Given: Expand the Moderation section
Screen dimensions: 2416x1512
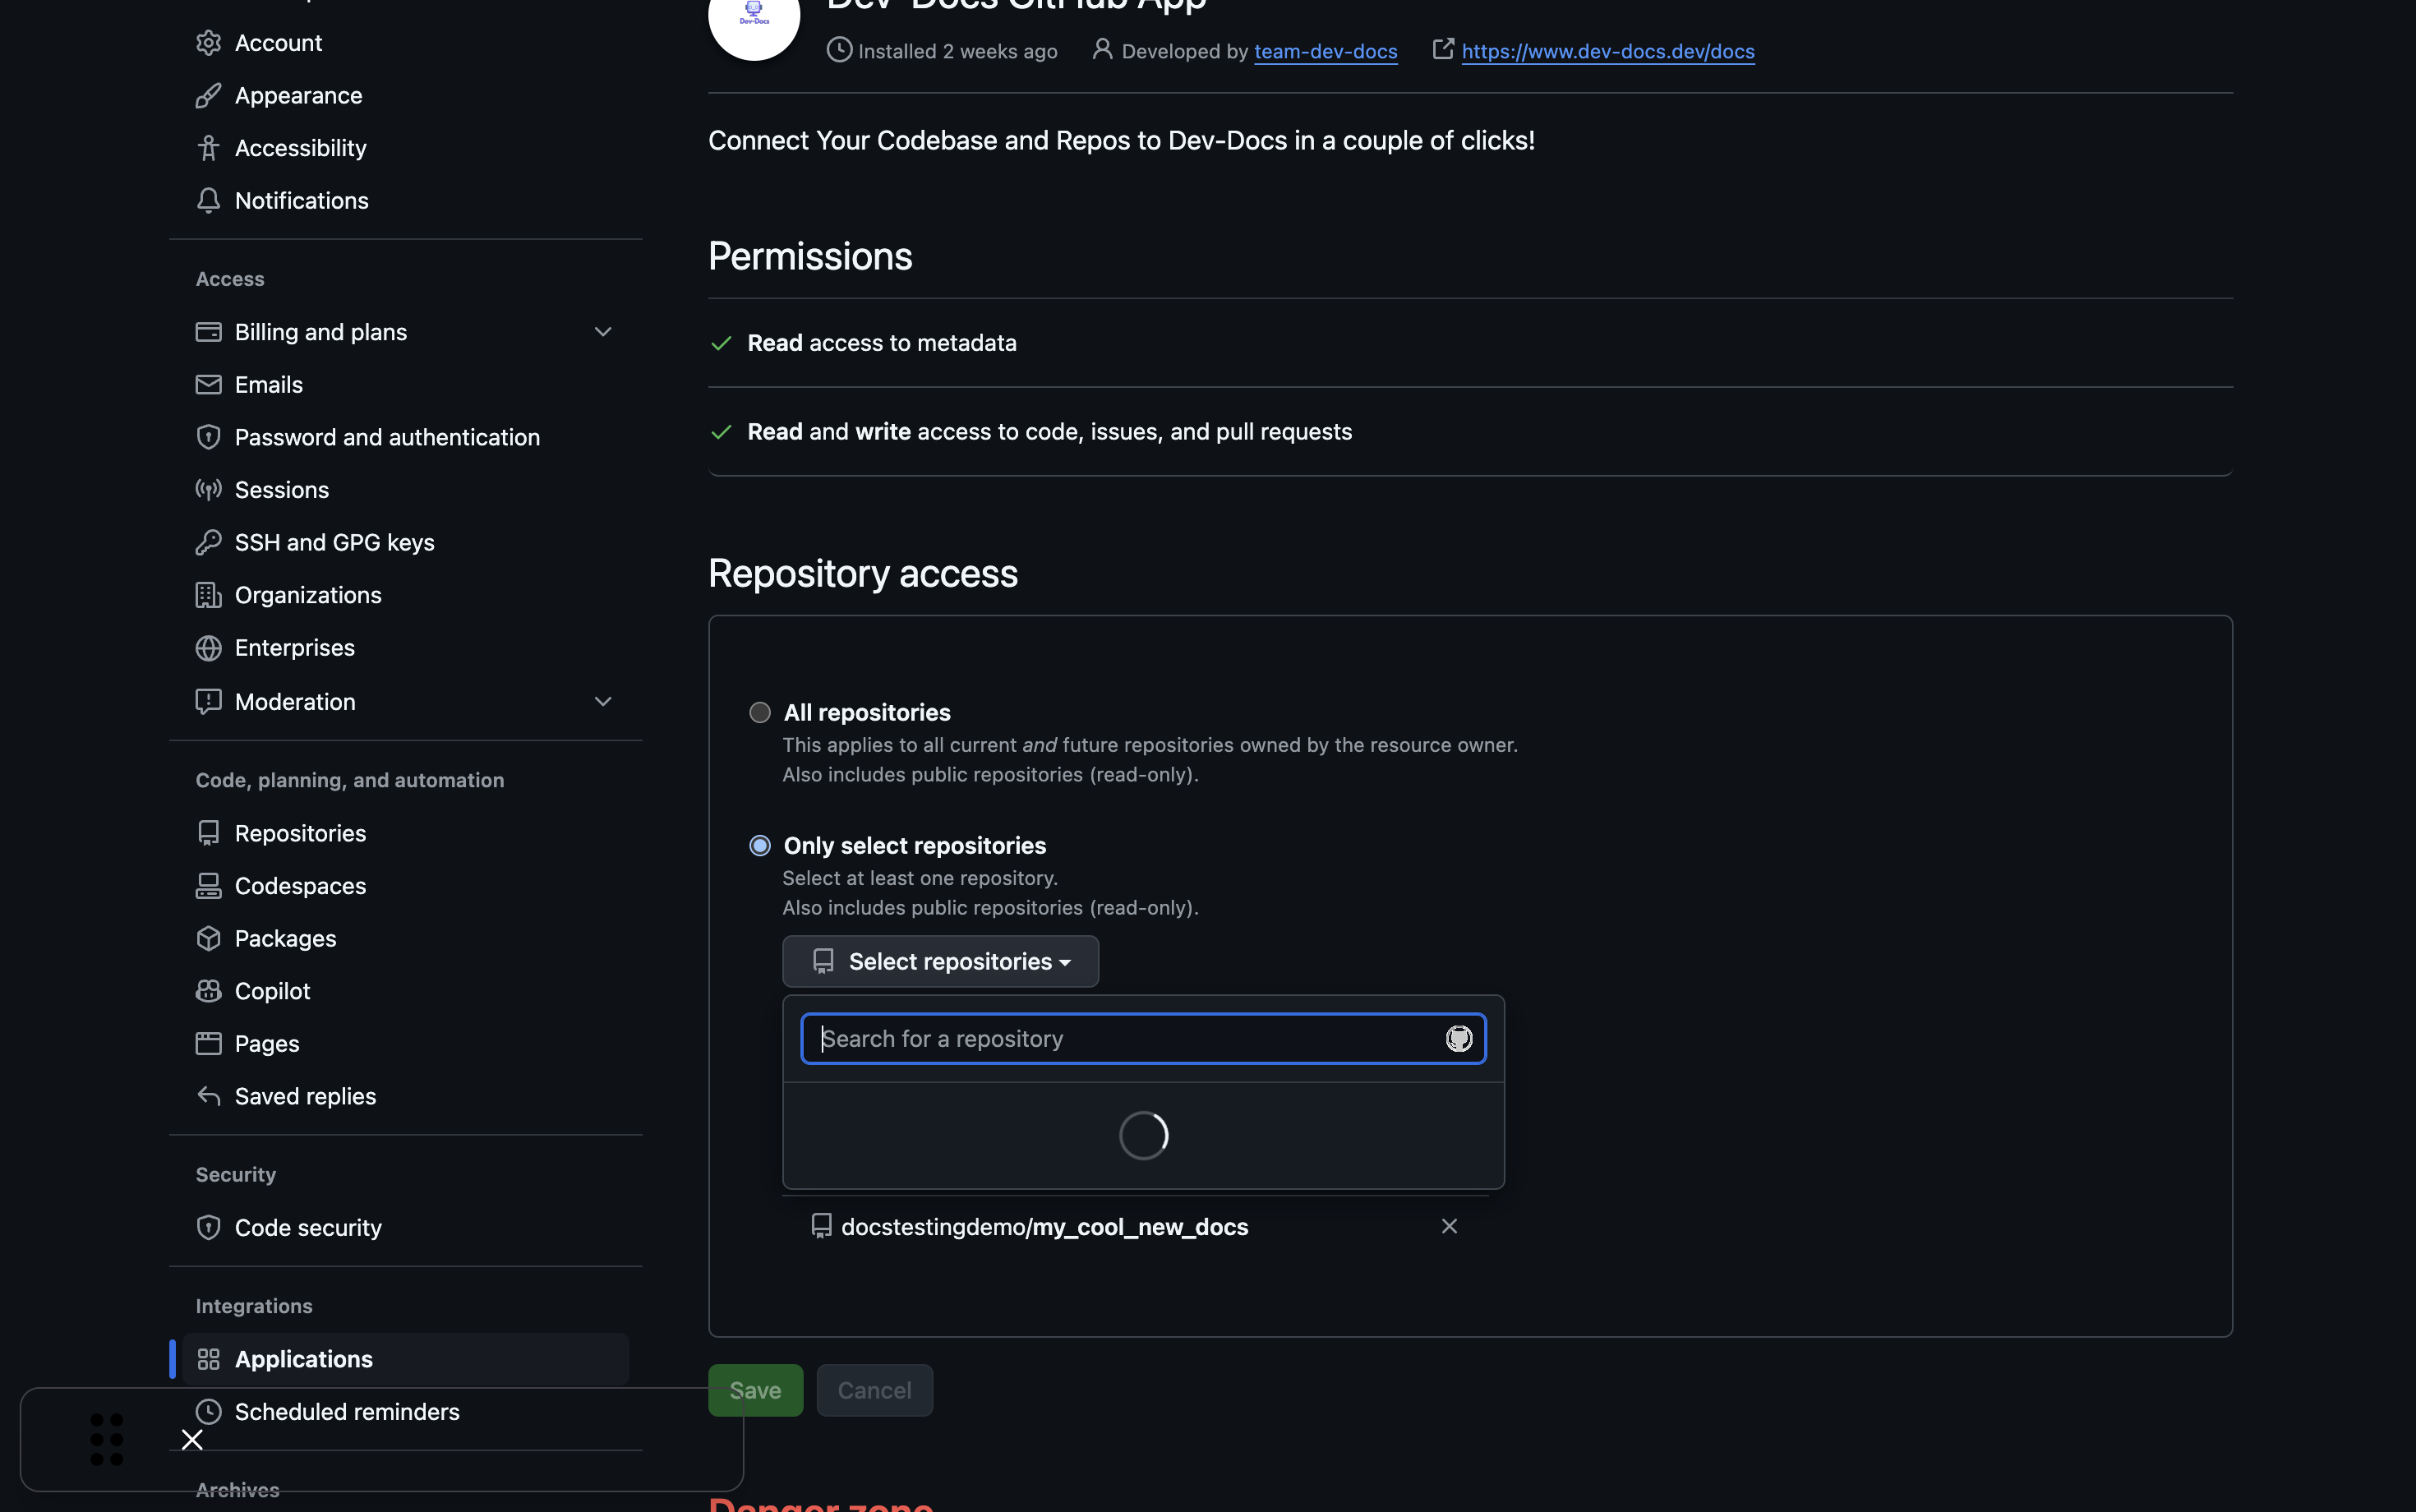Looking at the screenshot, I should (603, 701).
